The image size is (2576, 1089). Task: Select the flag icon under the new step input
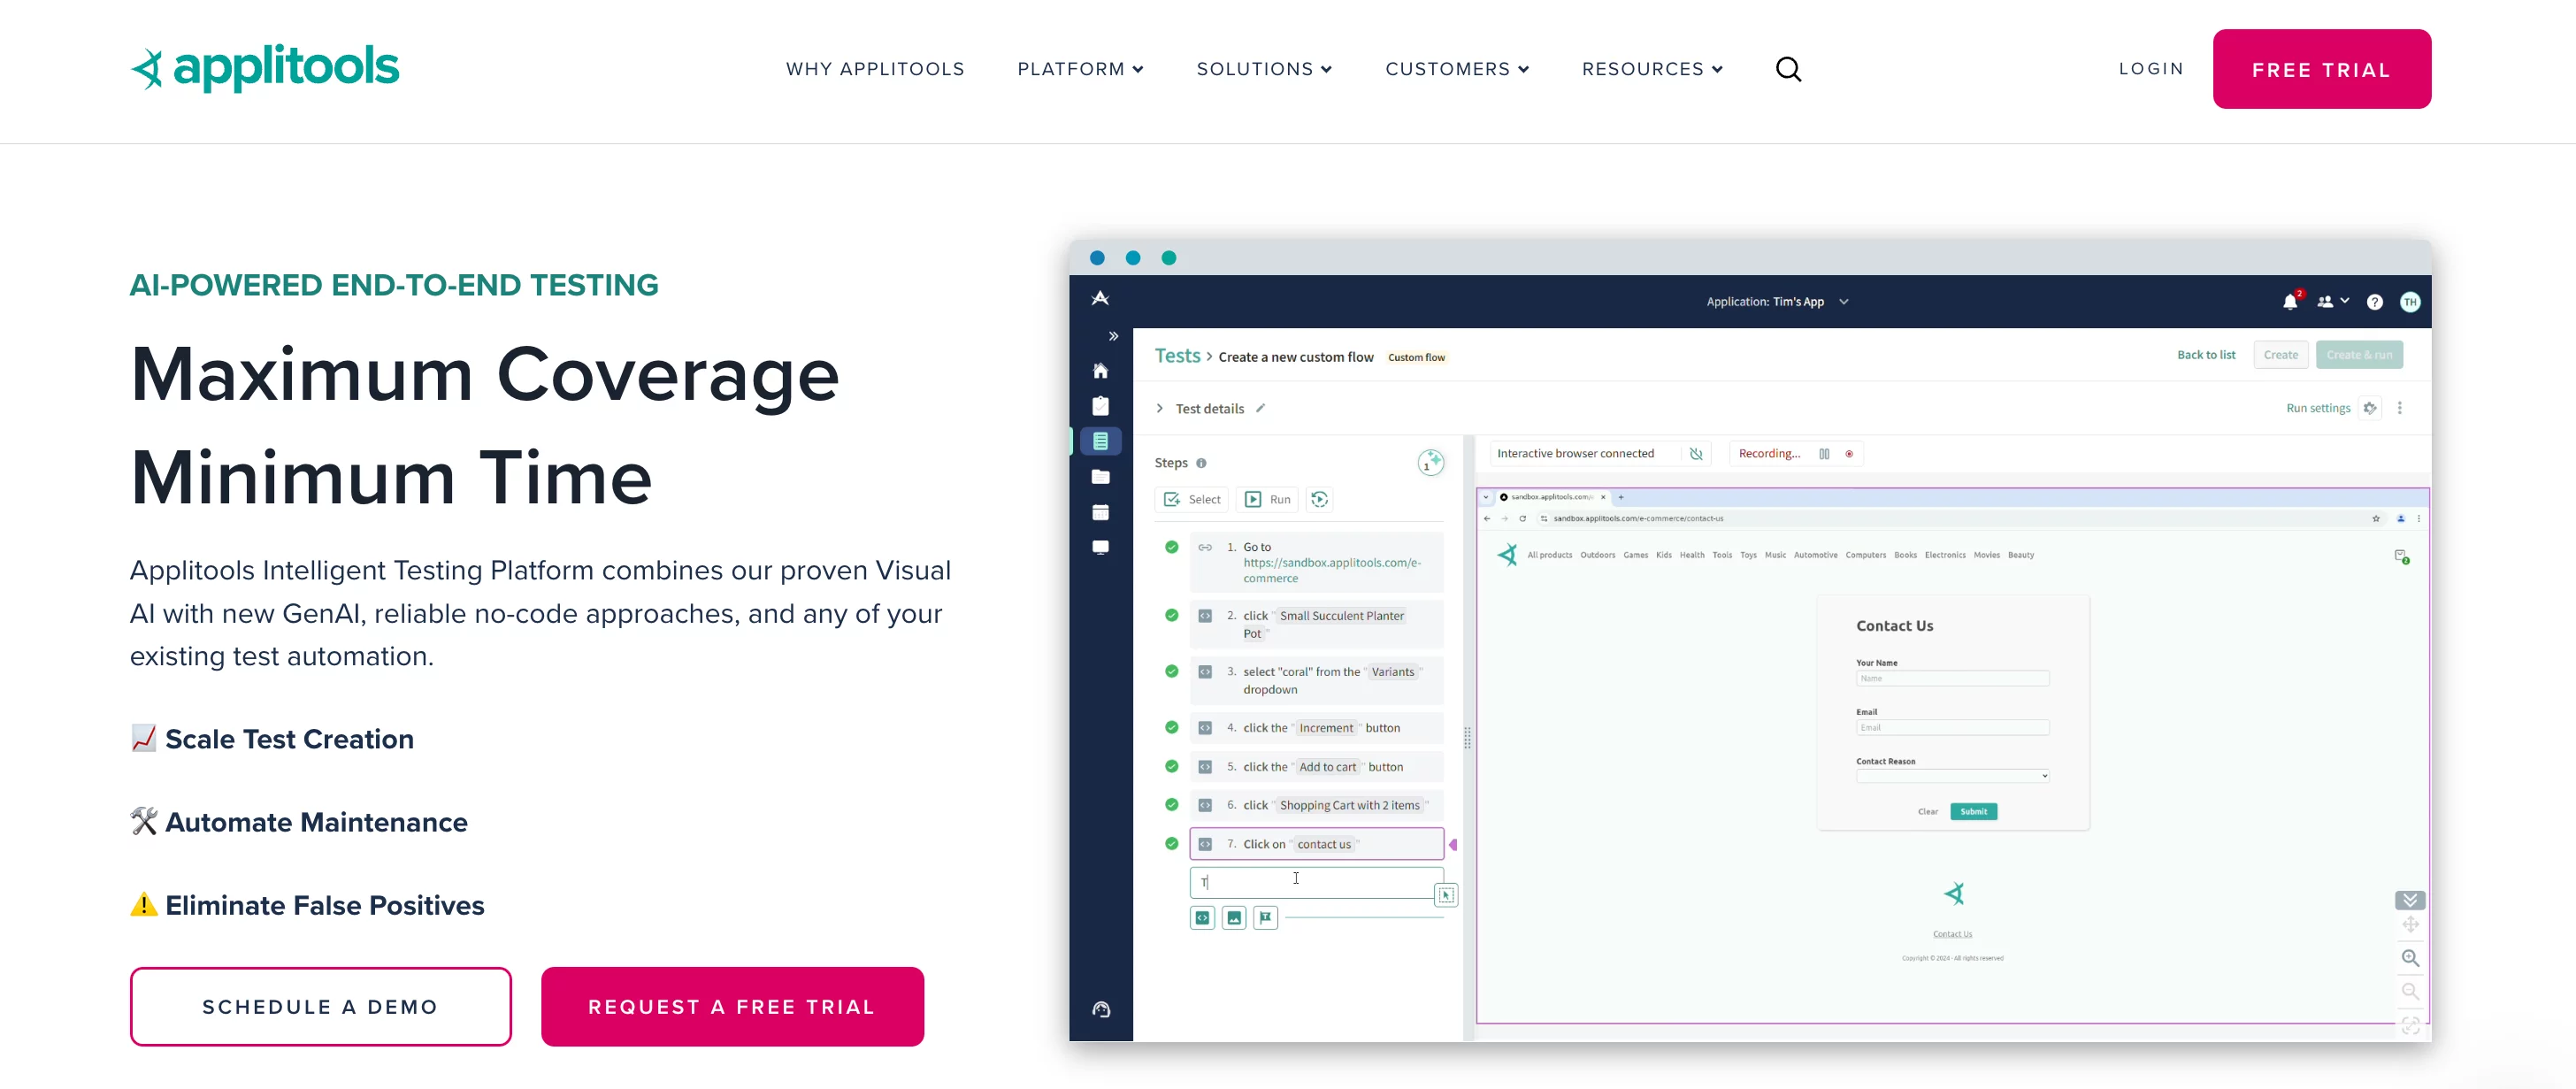1266,918
